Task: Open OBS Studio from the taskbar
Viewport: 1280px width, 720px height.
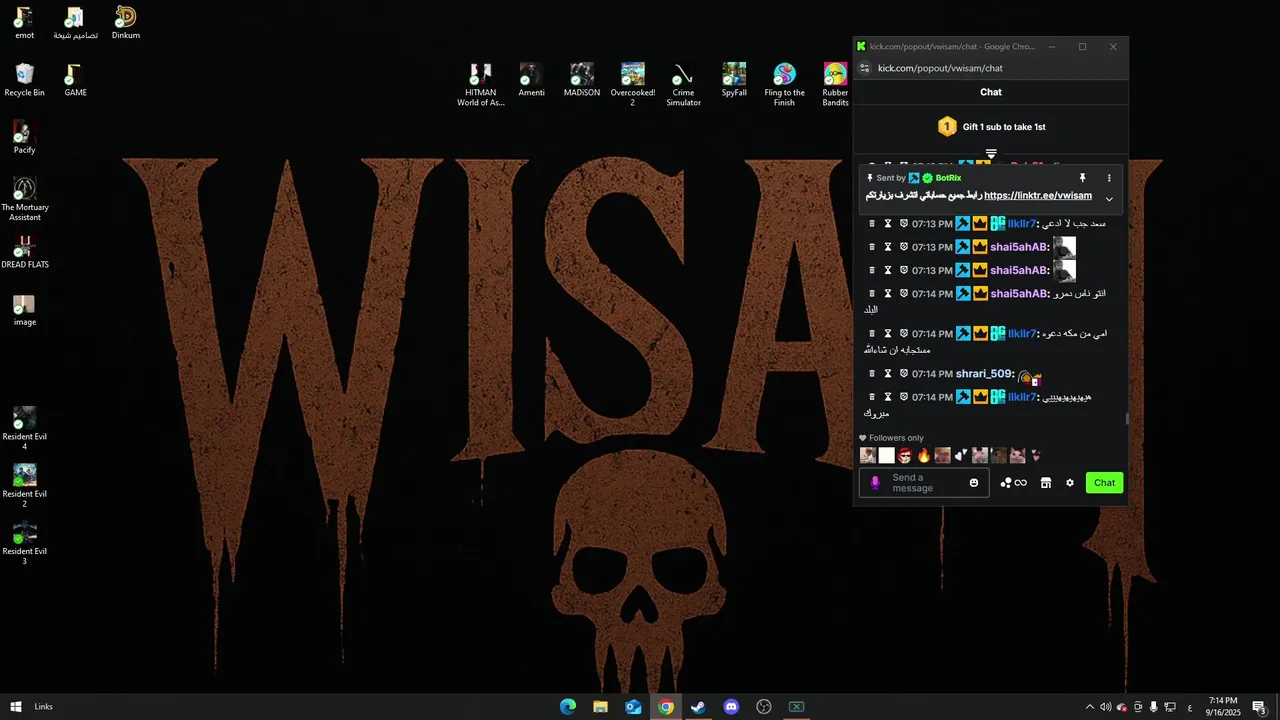Action: pos(764,707)
